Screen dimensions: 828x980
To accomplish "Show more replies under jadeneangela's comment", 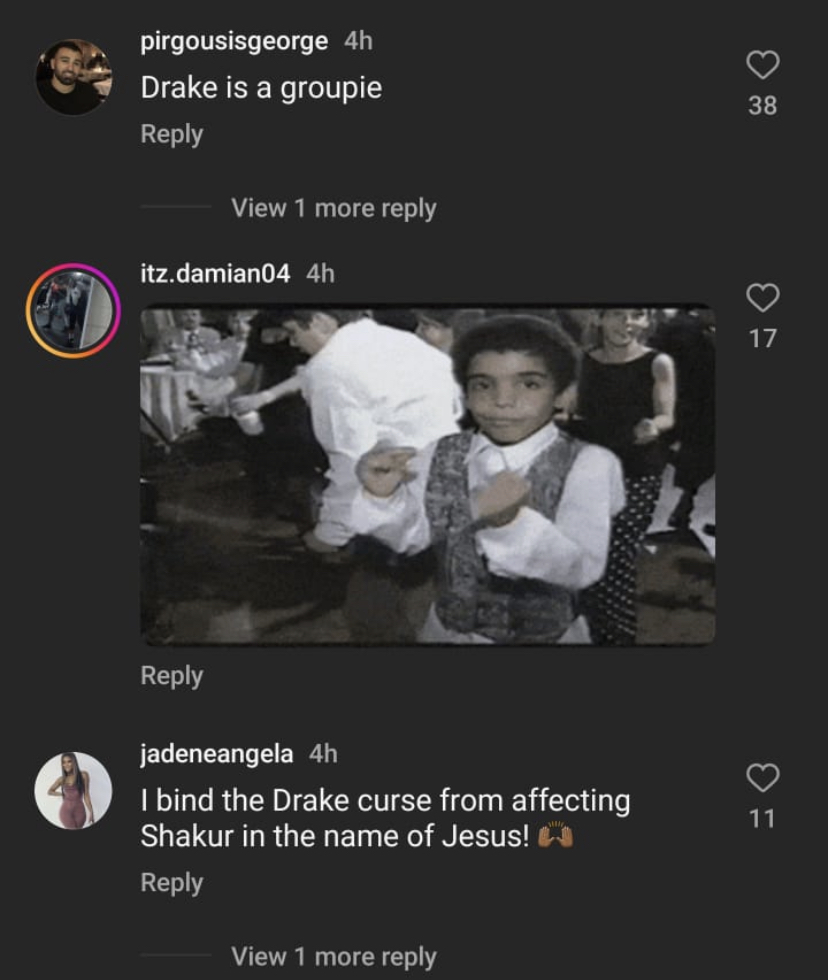I will [x=333, y=956].
